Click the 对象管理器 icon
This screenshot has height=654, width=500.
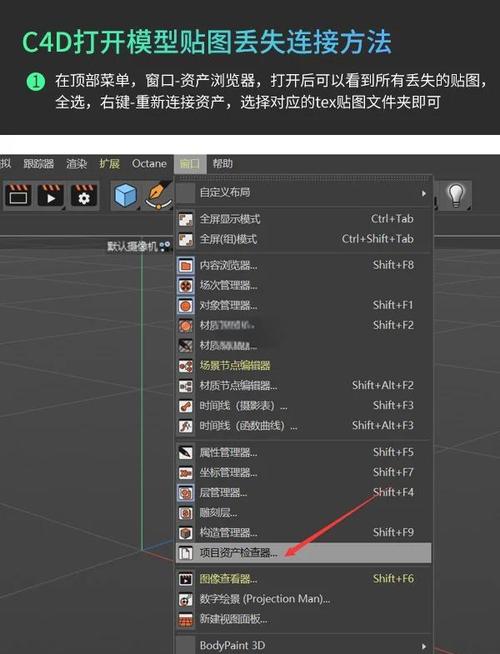(x=186, y=305)
